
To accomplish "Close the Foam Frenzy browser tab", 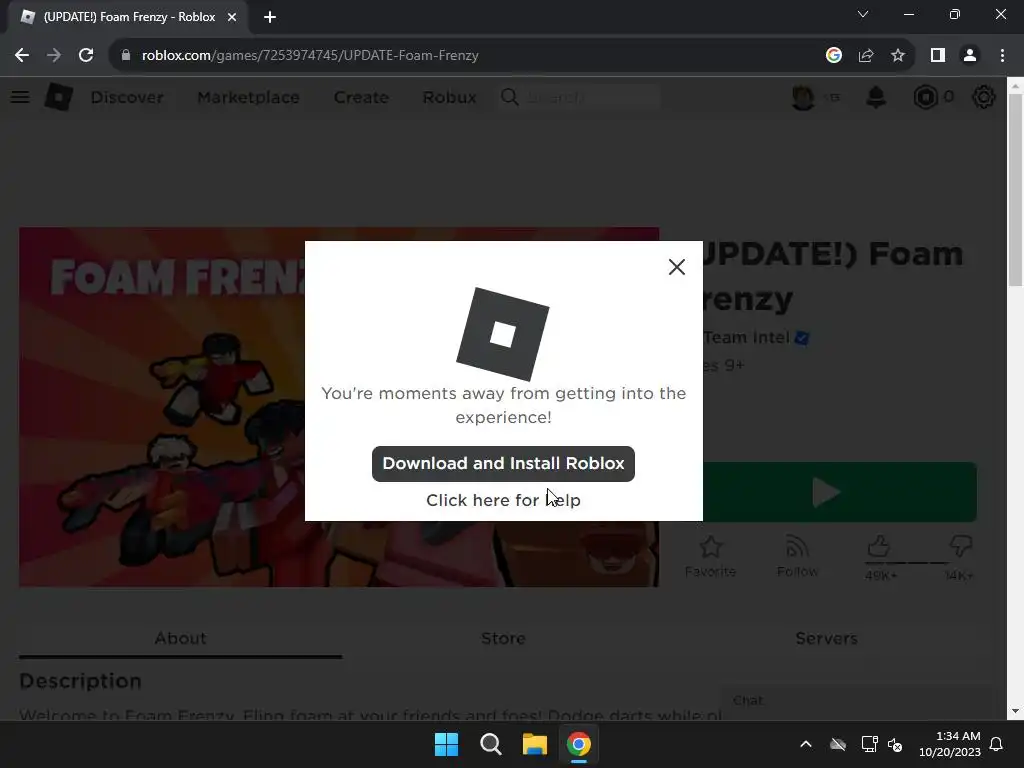I will (x=232, y=17).
